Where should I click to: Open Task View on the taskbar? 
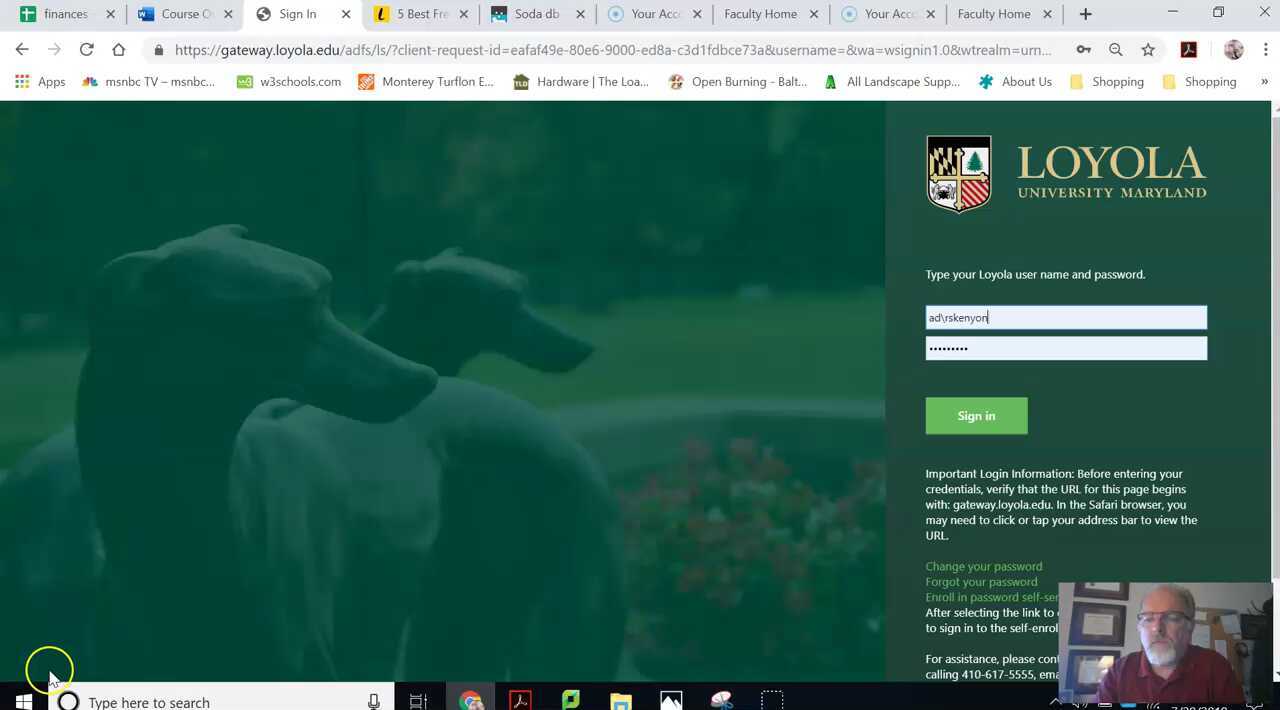419,701
